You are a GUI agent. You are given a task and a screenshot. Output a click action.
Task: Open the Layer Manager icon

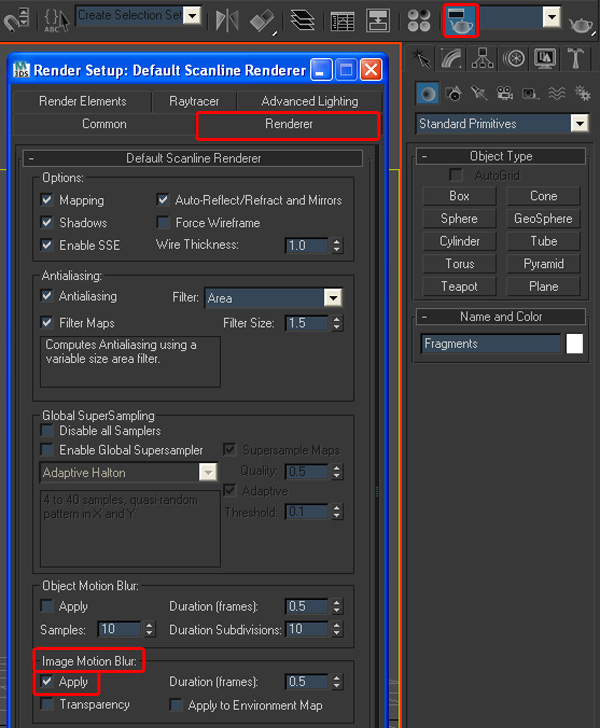pyautogui.click(x=302, y=21)
